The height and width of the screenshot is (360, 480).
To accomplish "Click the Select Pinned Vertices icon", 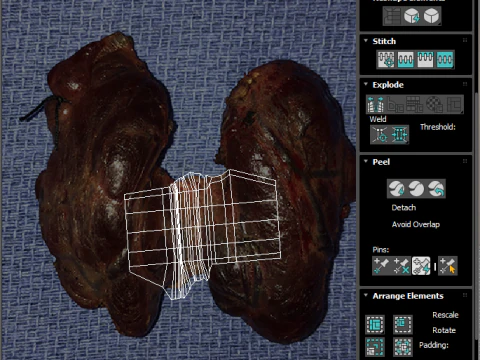I will click(448, 266).
